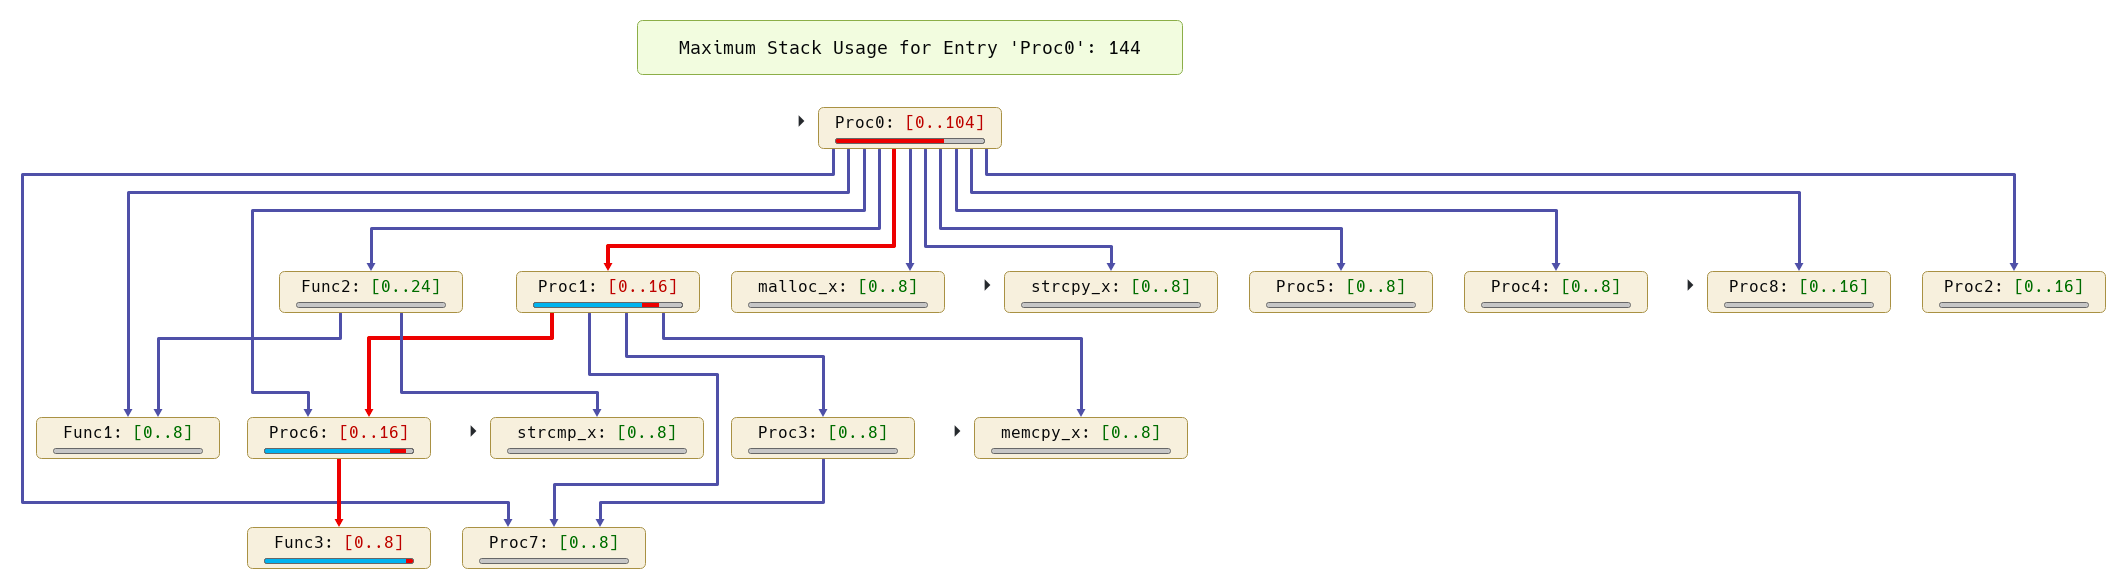Expand the triangle next to Proc0 node
This screenshot has width=2126, height=588.
[801, 121]
